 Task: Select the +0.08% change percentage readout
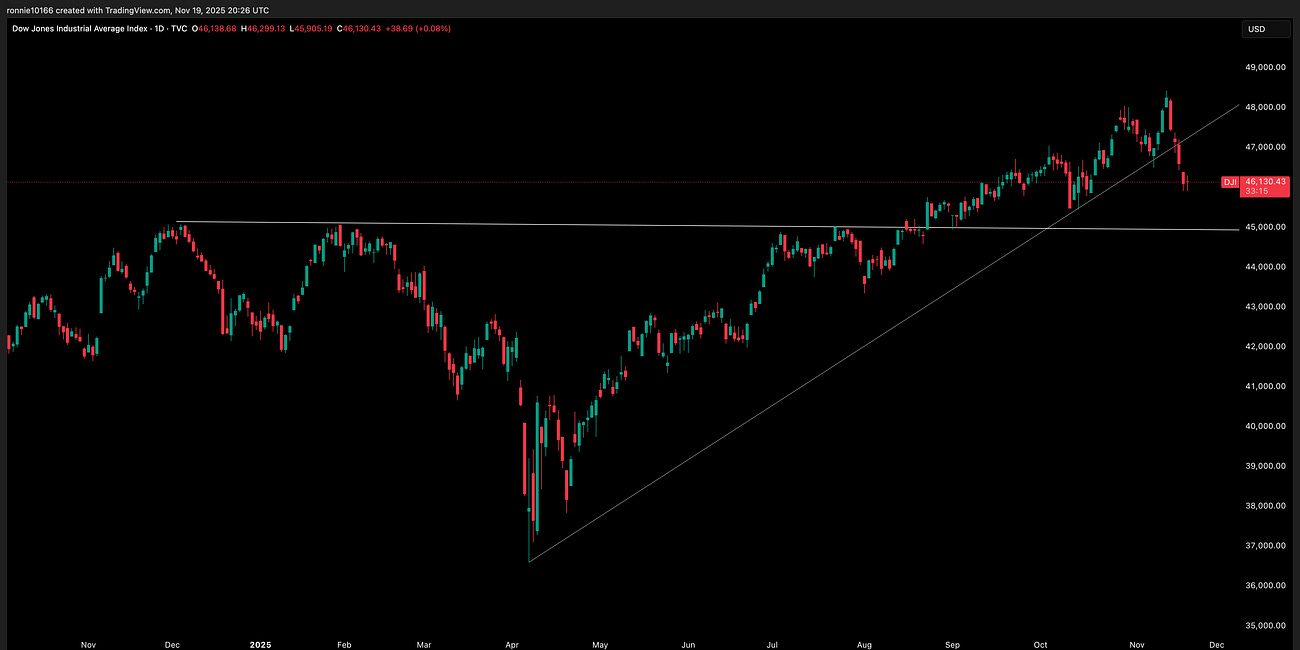tap(432, 29)
